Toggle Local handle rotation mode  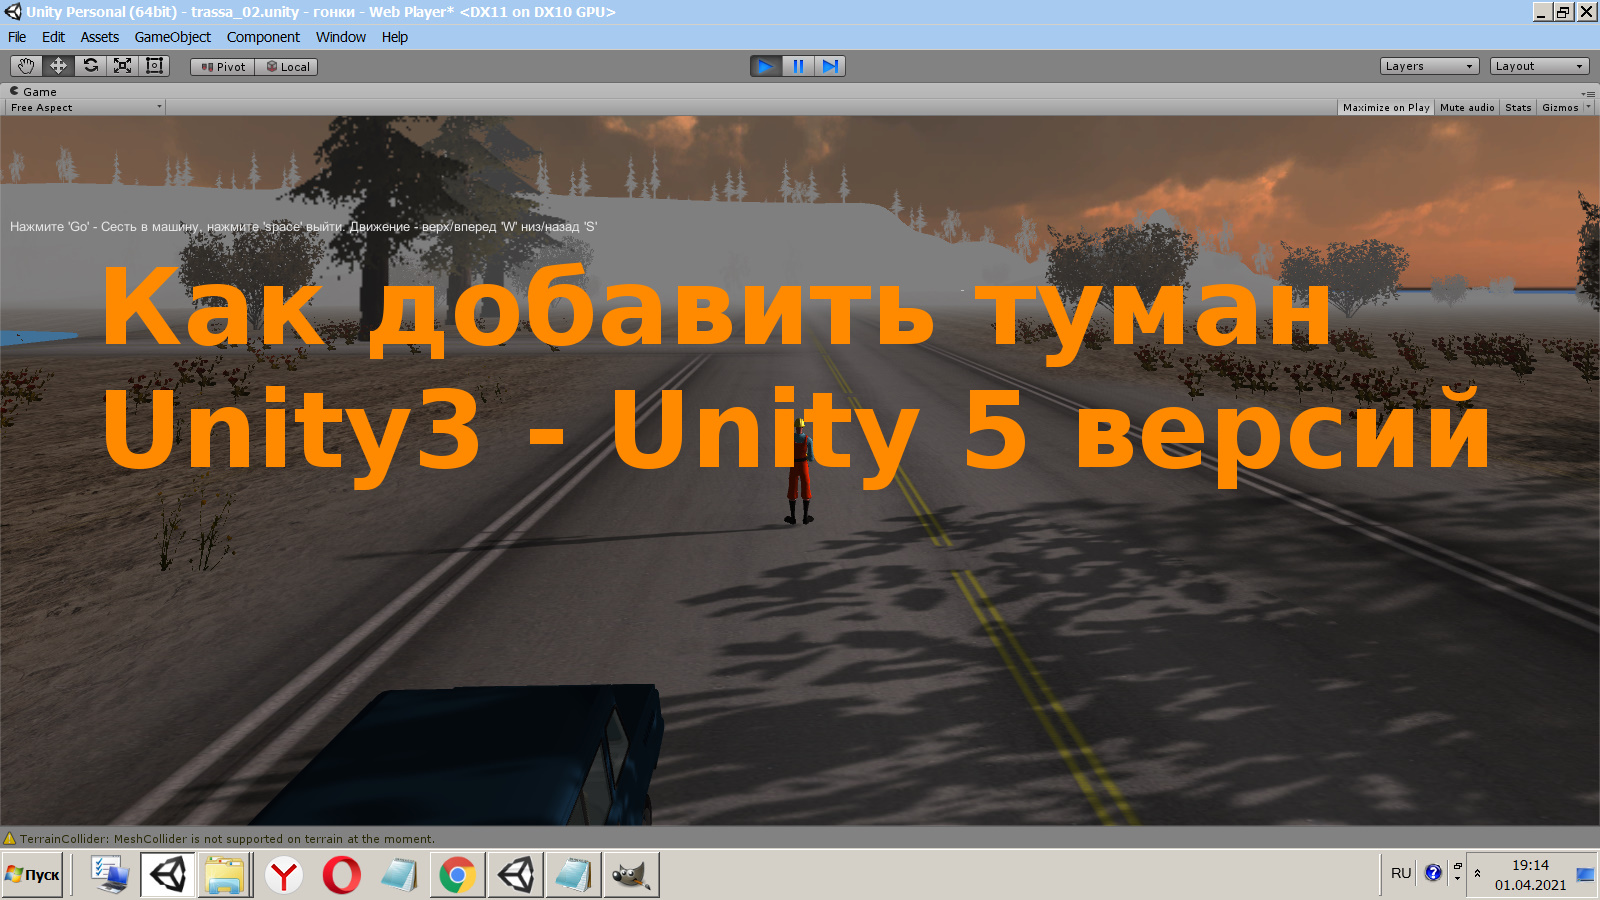click(287, 66)
